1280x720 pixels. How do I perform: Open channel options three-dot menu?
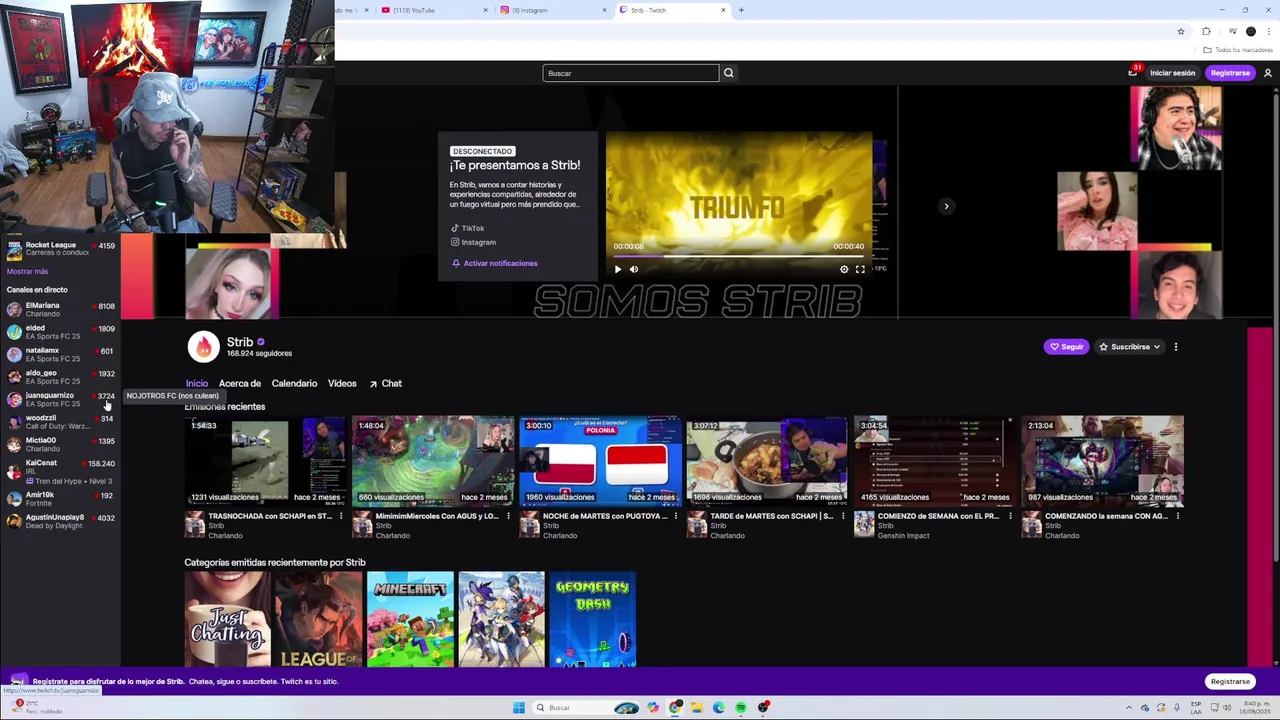[x=1176, y=347]
